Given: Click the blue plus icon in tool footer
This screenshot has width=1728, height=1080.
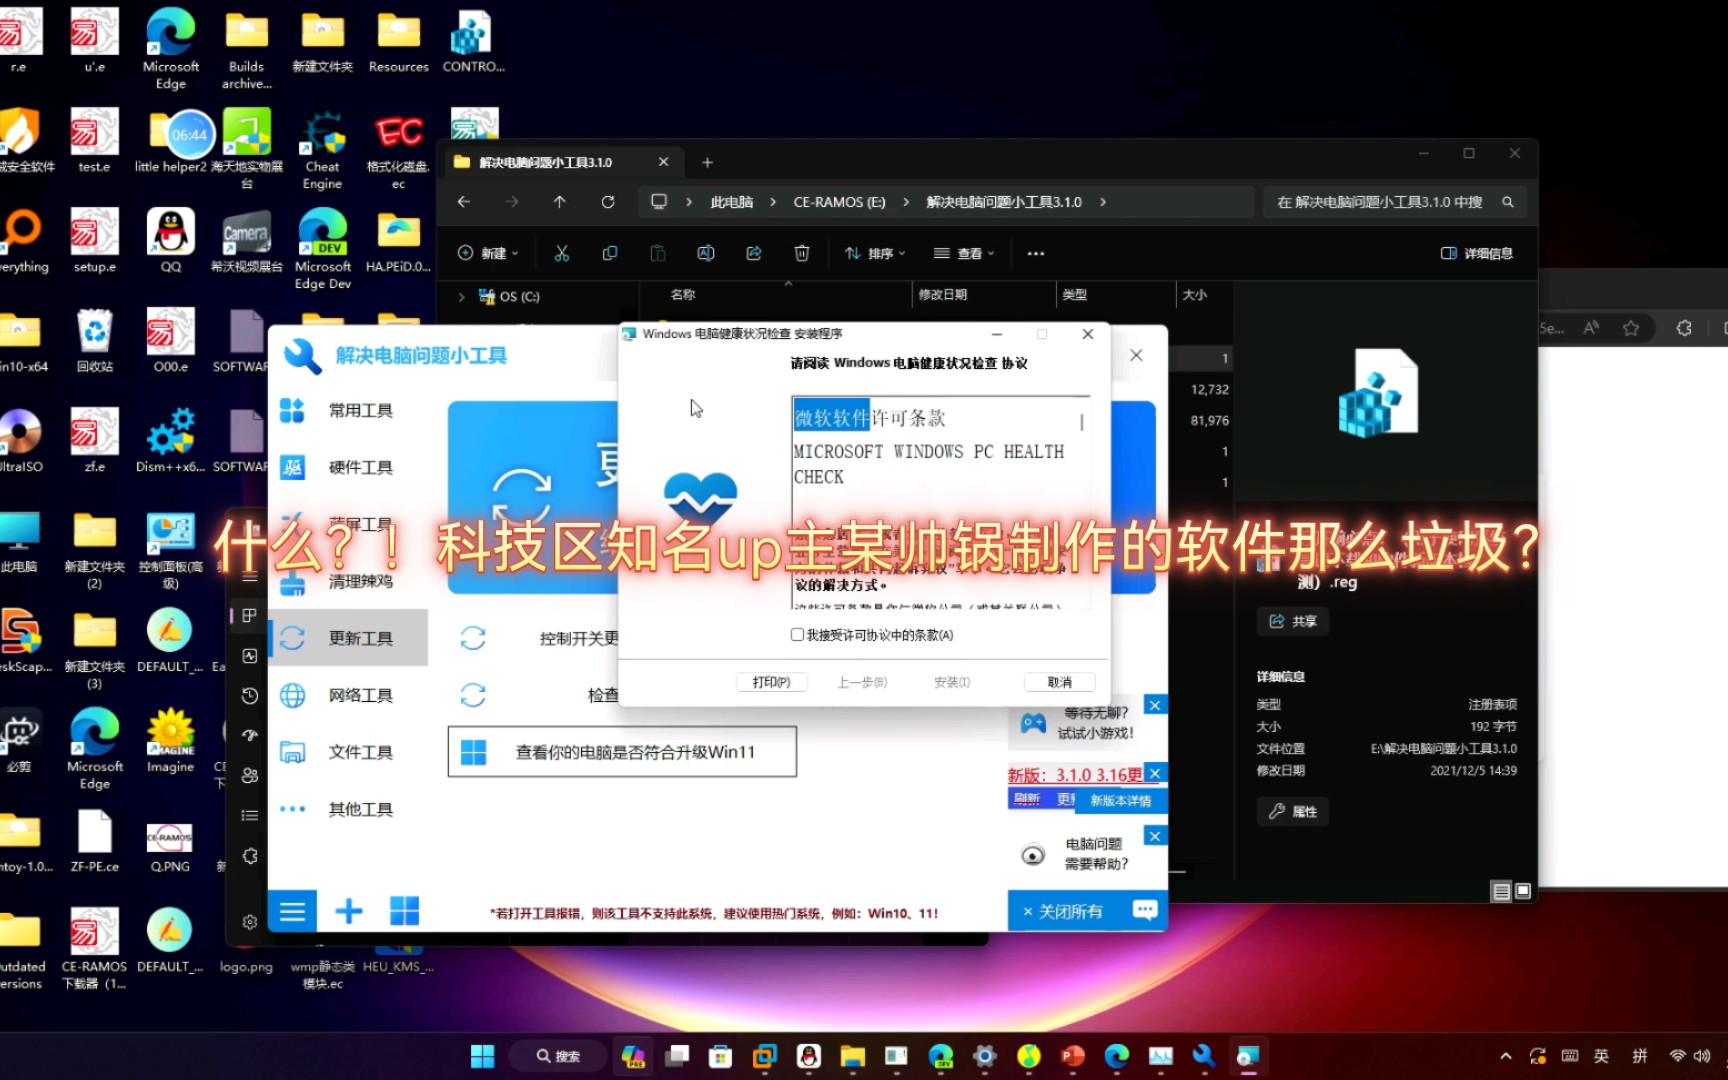Looking at the screenshot, I should (x=349, y=911).
